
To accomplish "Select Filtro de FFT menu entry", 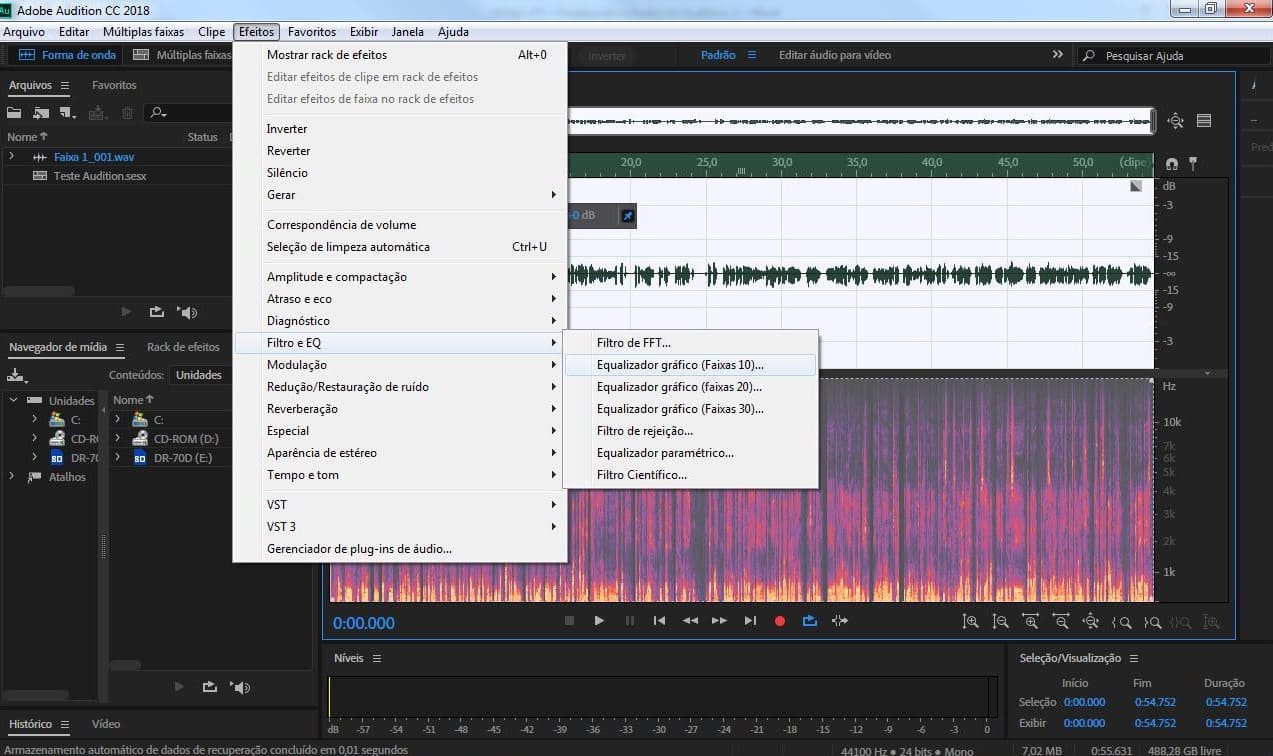I will [x=691, y=343].
